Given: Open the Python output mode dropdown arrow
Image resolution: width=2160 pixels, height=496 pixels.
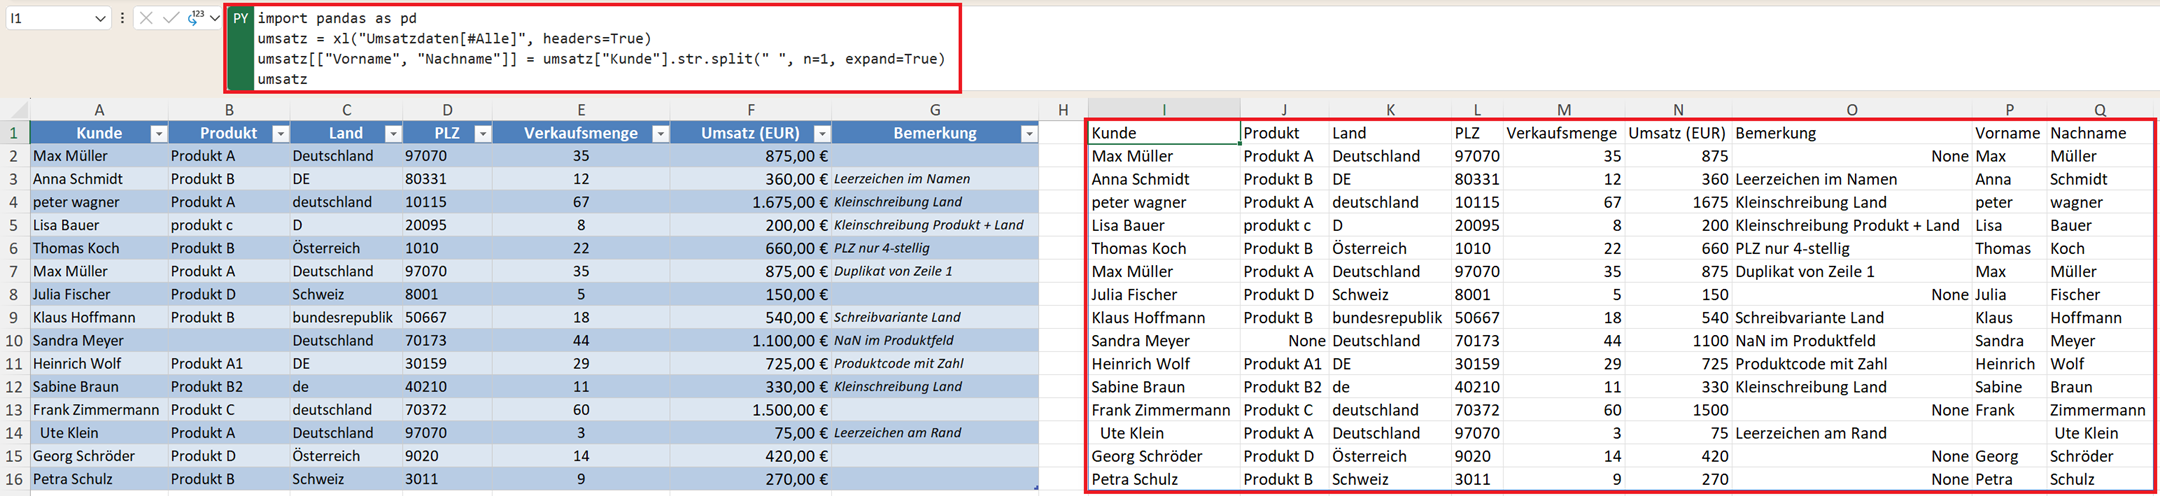Looking at the screenshot, I should coord(215,18).
